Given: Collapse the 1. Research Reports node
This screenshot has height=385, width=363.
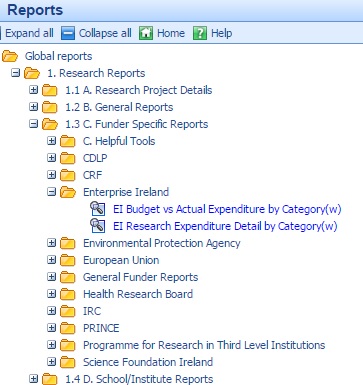Looking at the screenshot, I should point(15,73).
